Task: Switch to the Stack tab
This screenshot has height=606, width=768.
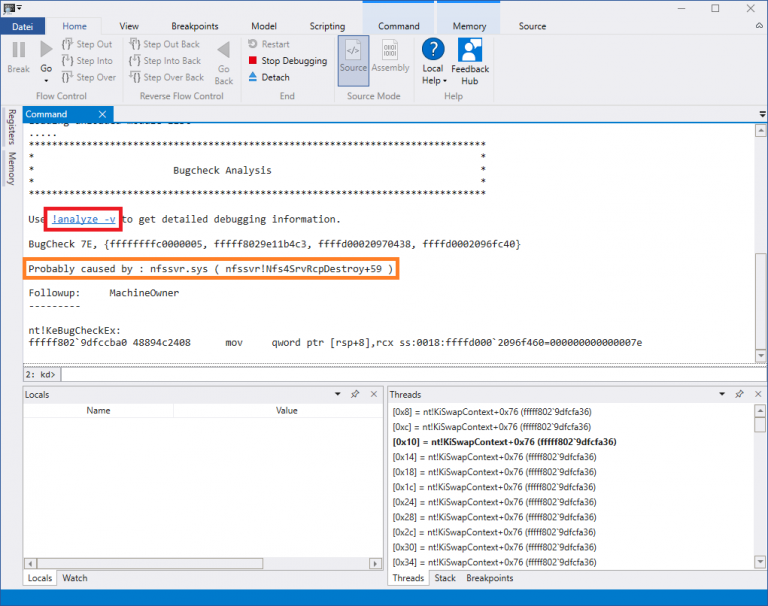Action: [445, 578]
